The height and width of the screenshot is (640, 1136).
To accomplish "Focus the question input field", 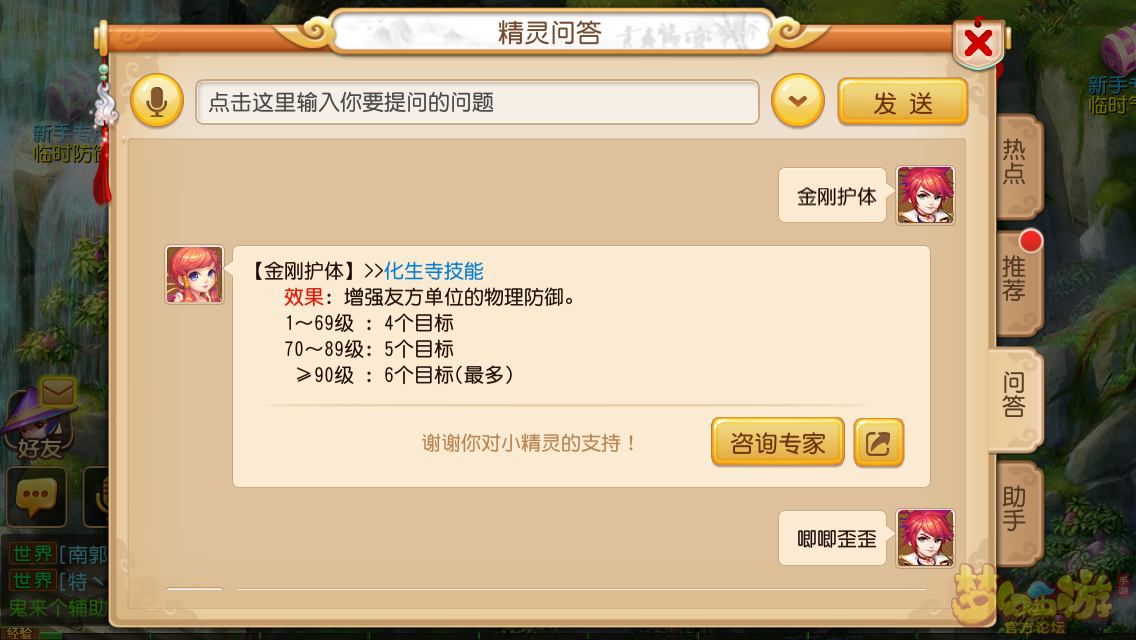I will (x=477, y=102).
